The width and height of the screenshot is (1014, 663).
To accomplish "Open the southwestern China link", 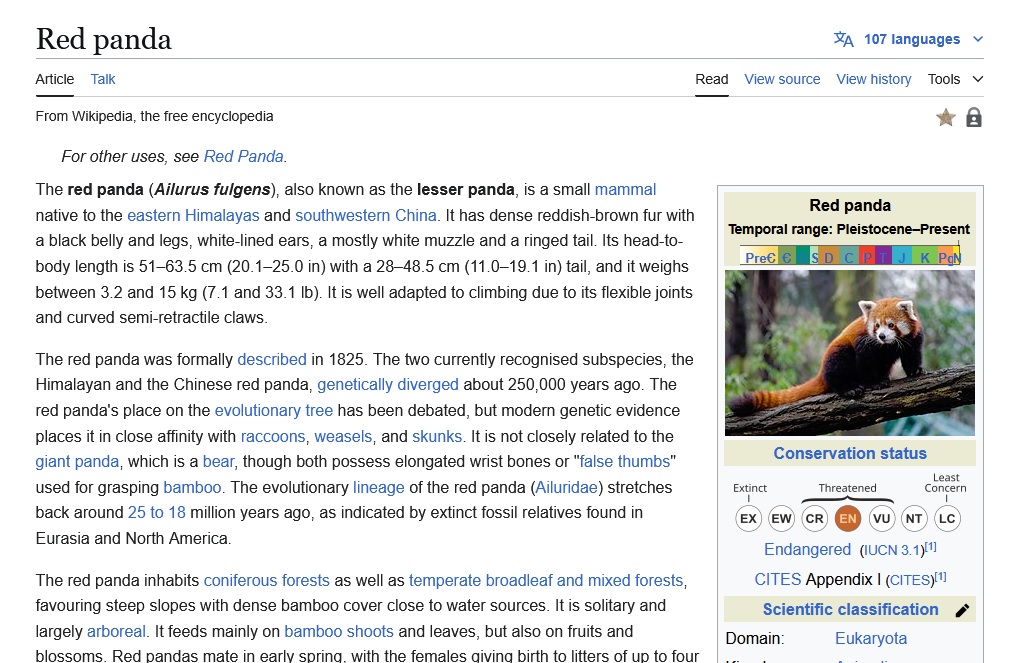I will (x=366, y=215).
